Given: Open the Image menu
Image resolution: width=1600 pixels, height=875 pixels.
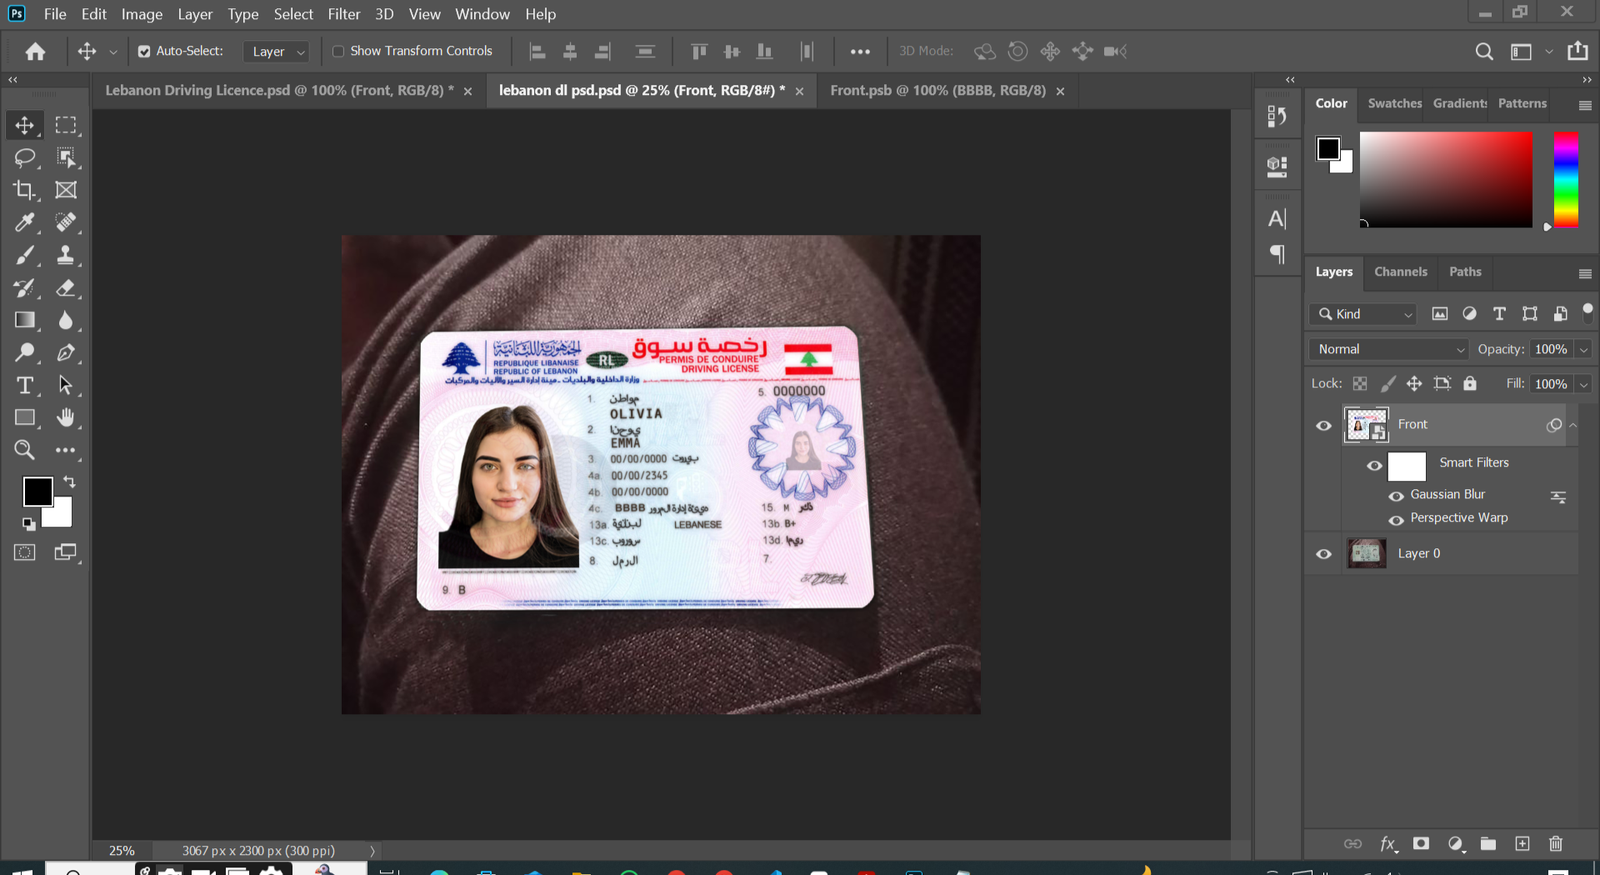Looking at the screenshot, I should (142, 14).
